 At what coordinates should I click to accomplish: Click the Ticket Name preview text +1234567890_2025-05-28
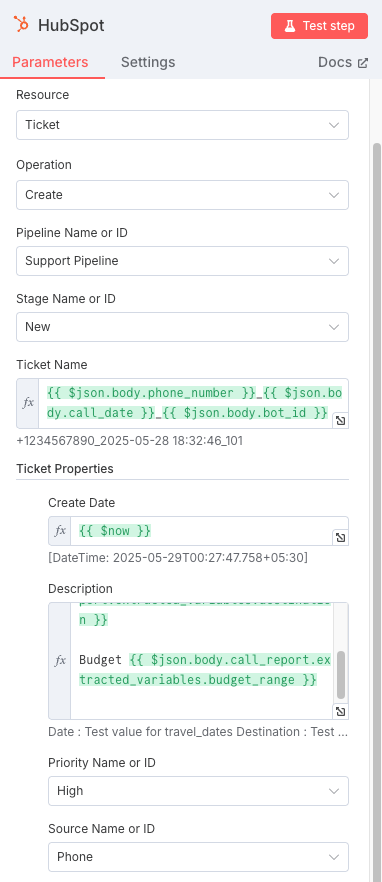tap(129, 440)
